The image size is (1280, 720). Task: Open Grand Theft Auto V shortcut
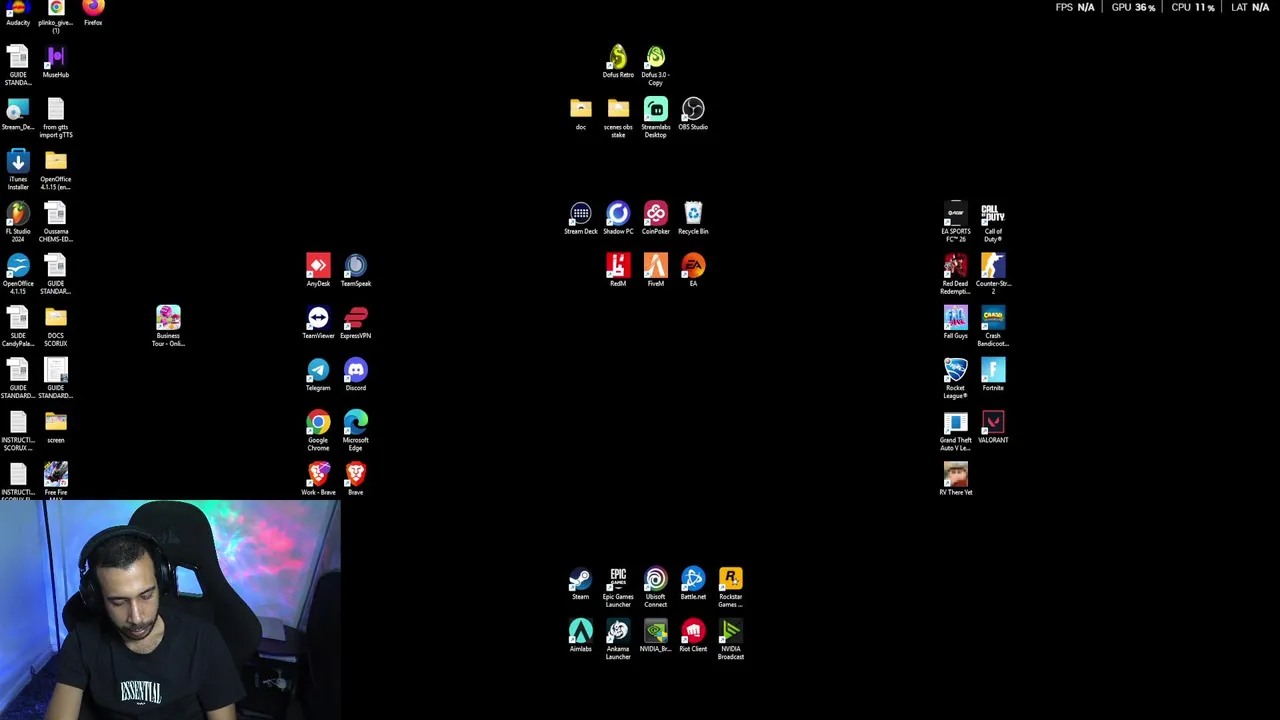pos(955,430)
